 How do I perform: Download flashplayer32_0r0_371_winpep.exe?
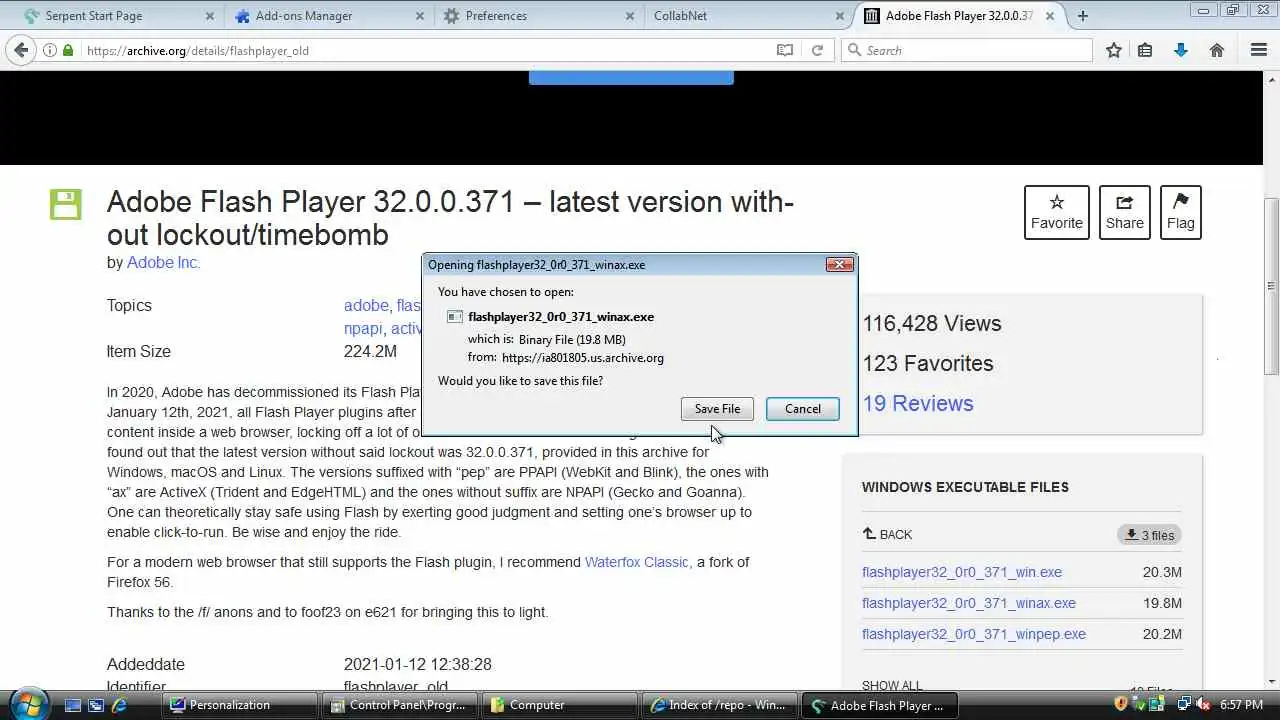[974, 634]
